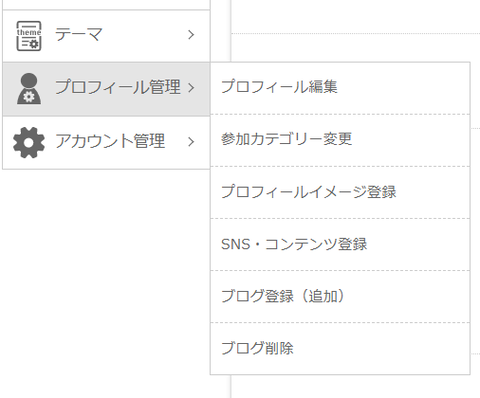Click the blank sidebar area below アカウント管理

(x=106, y=283)
